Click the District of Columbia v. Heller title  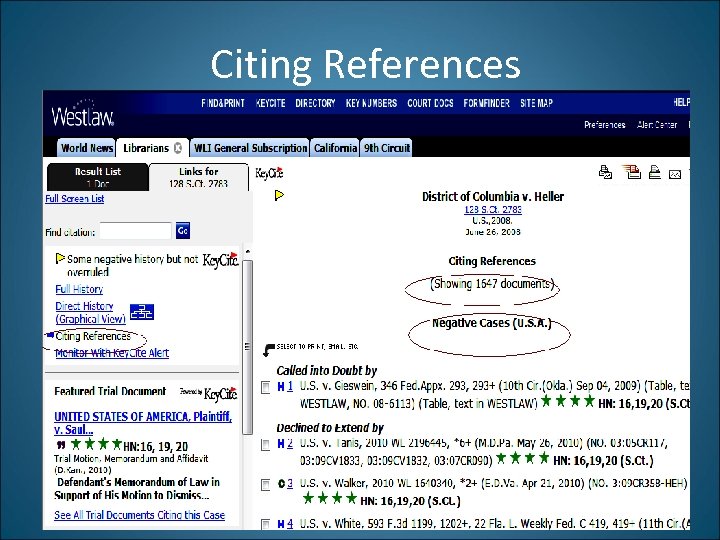coord(493,197)
